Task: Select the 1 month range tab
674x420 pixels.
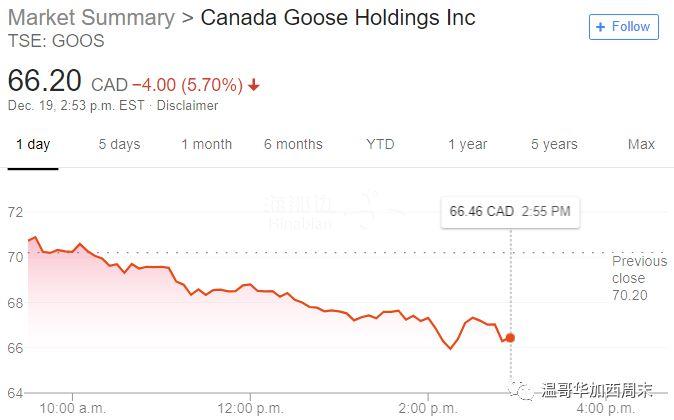Action: pos(206,144)
